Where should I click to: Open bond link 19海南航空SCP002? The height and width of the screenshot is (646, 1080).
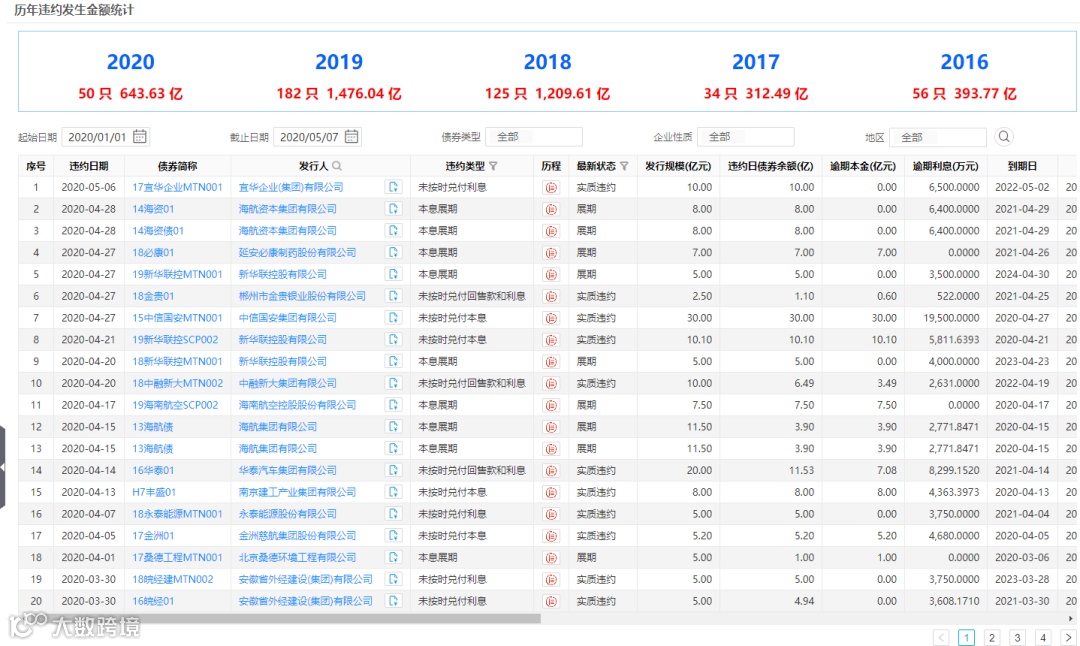tap(175, 405)
